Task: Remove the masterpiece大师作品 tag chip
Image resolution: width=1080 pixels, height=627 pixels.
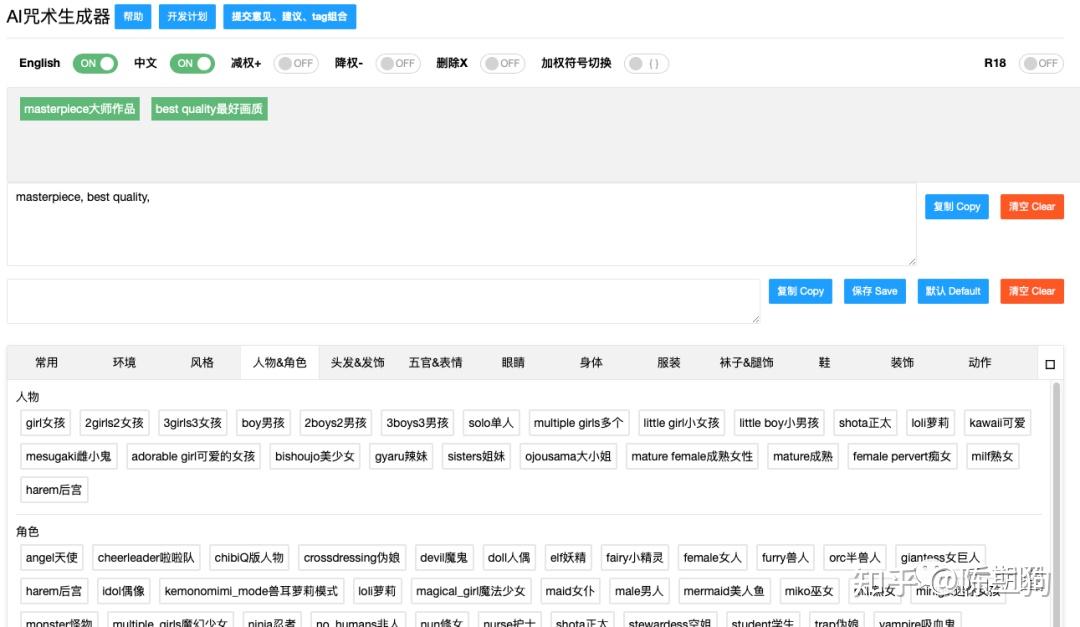Action: 79,110
